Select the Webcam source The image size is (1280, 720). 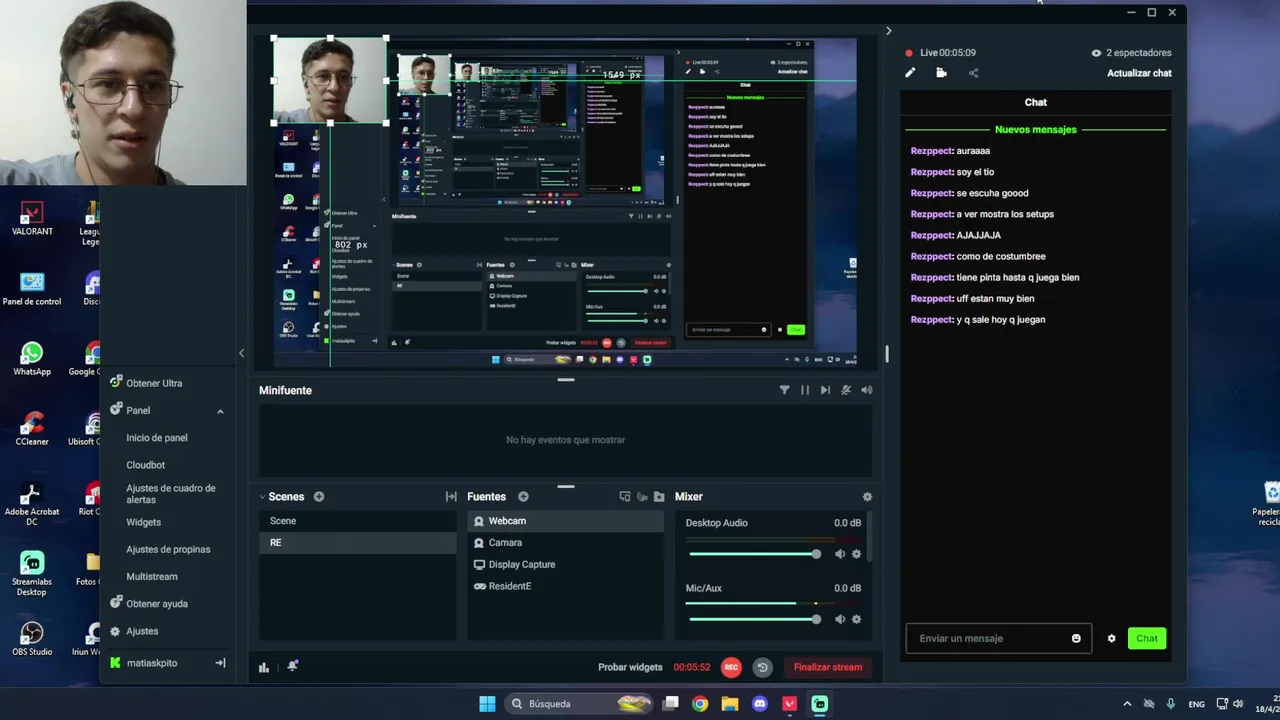click(565, 521)
